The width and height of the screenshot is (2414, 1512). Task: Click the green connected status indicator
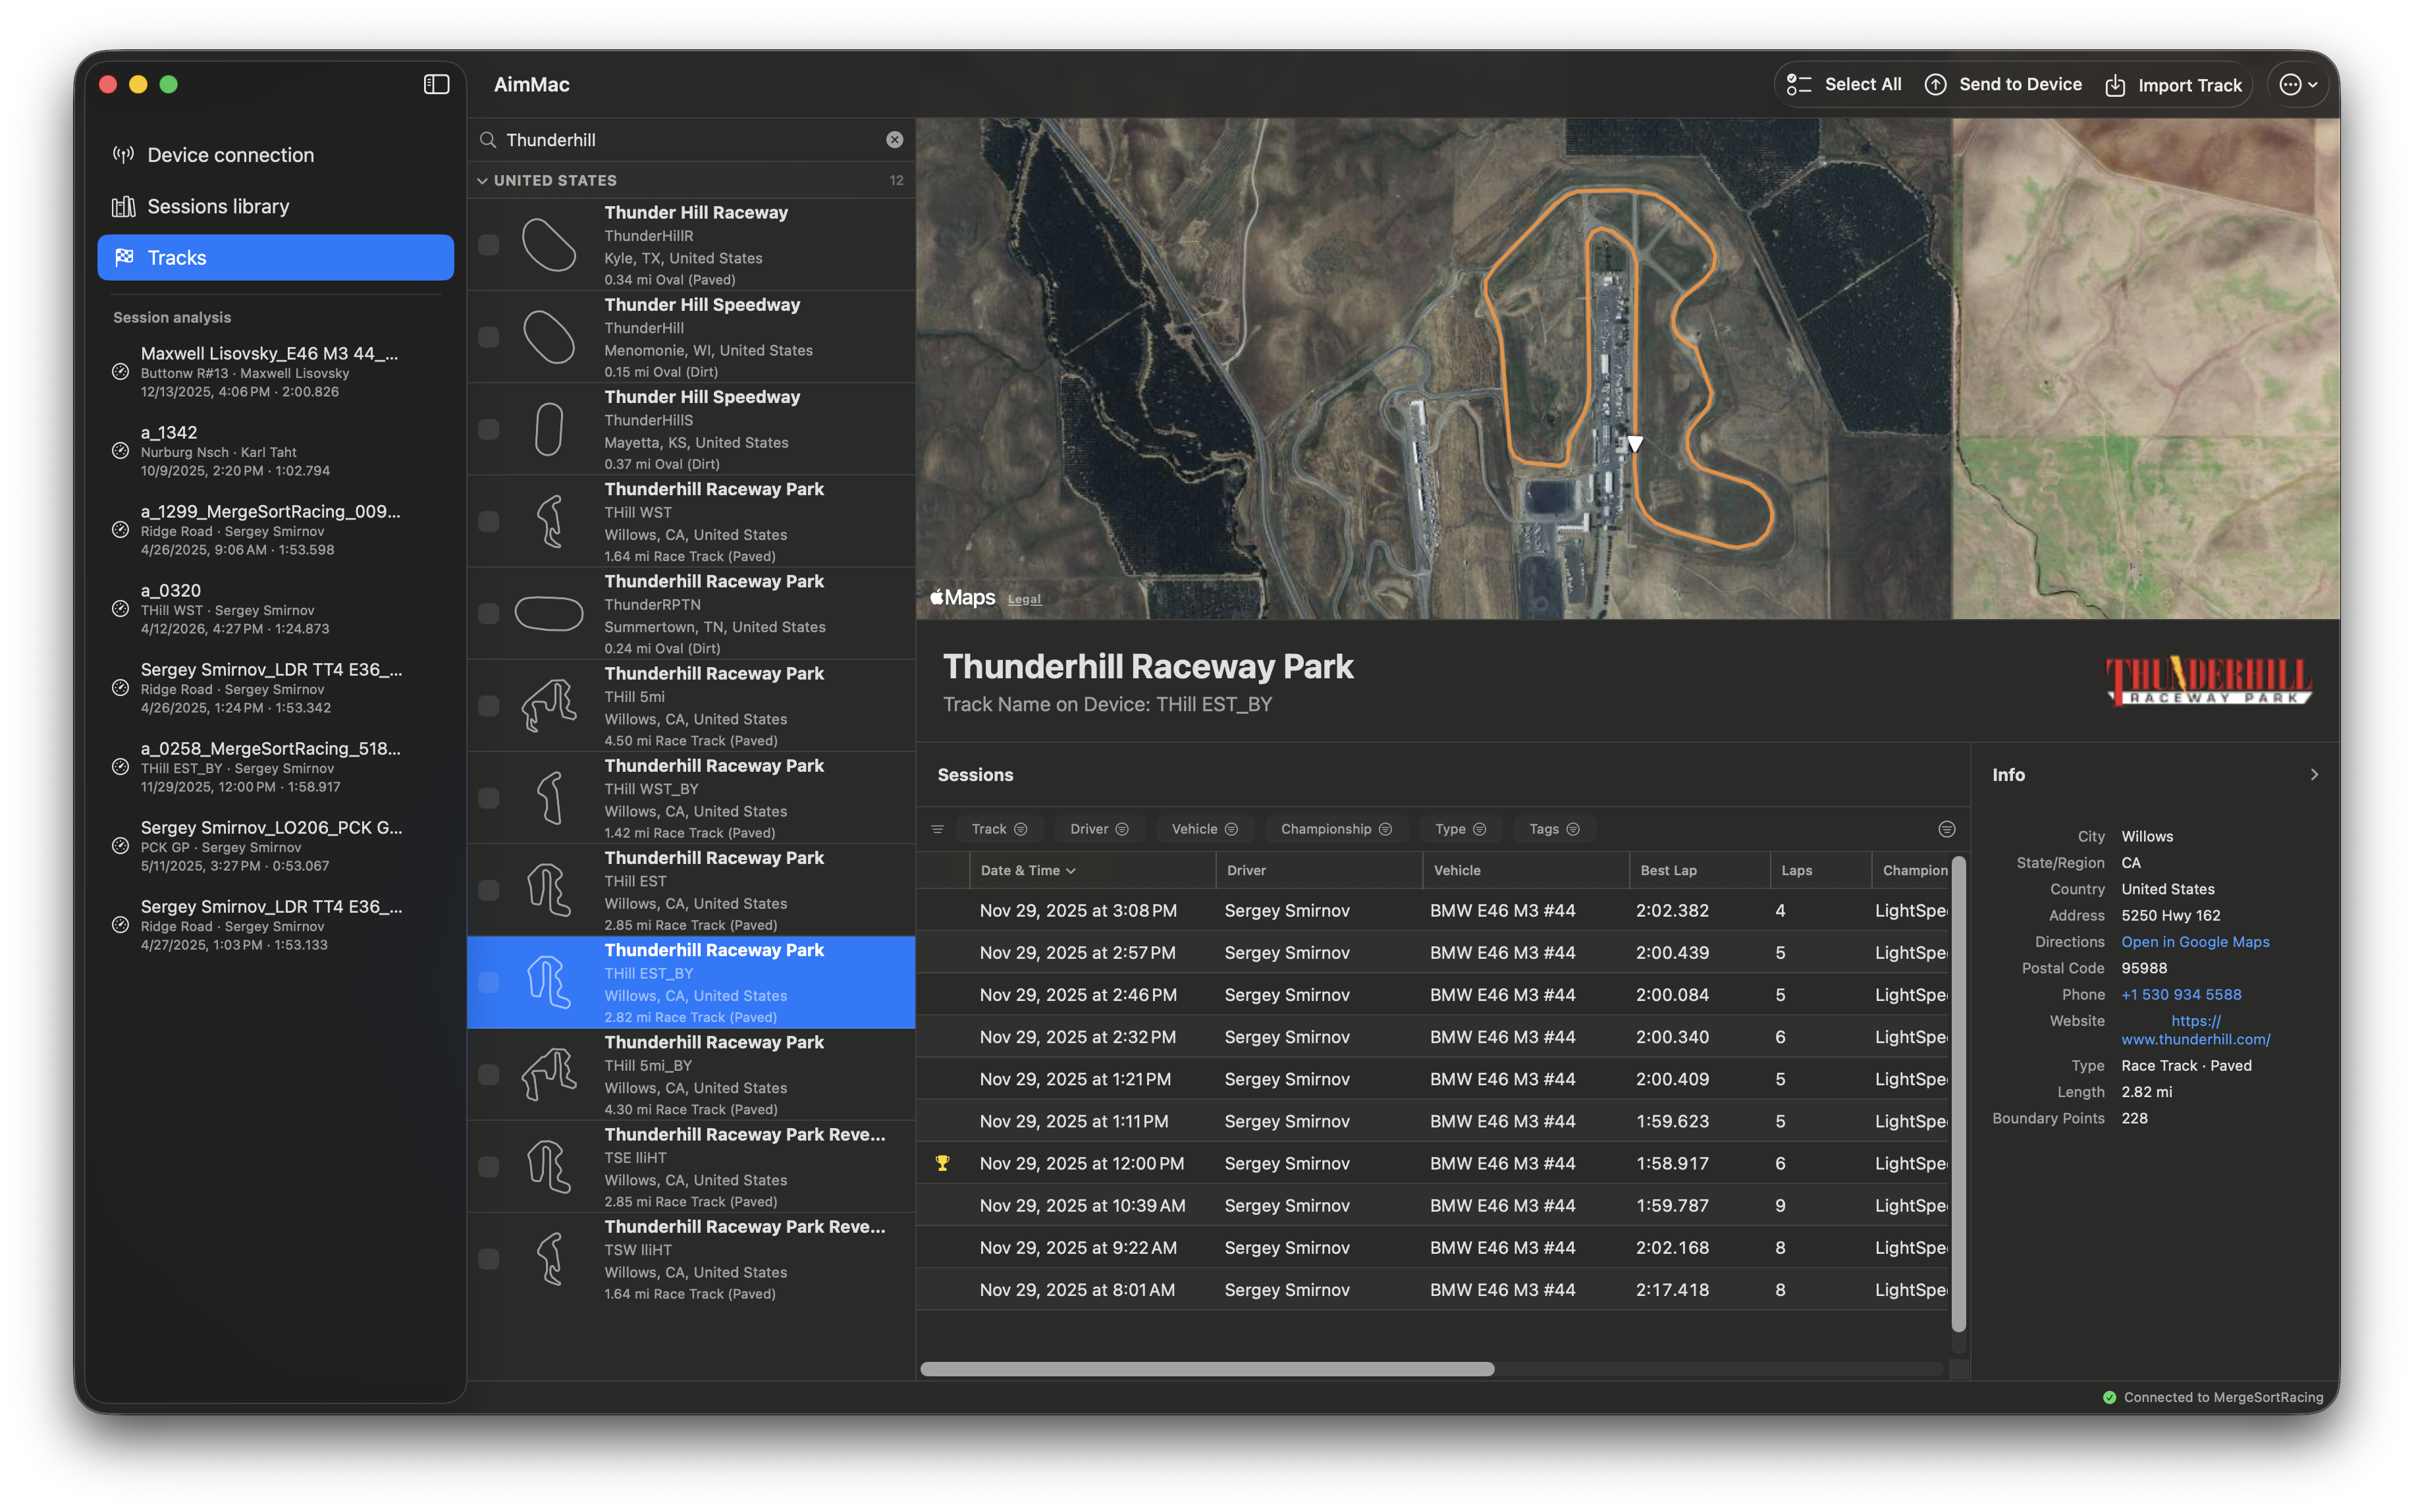click(2109, 1397)
